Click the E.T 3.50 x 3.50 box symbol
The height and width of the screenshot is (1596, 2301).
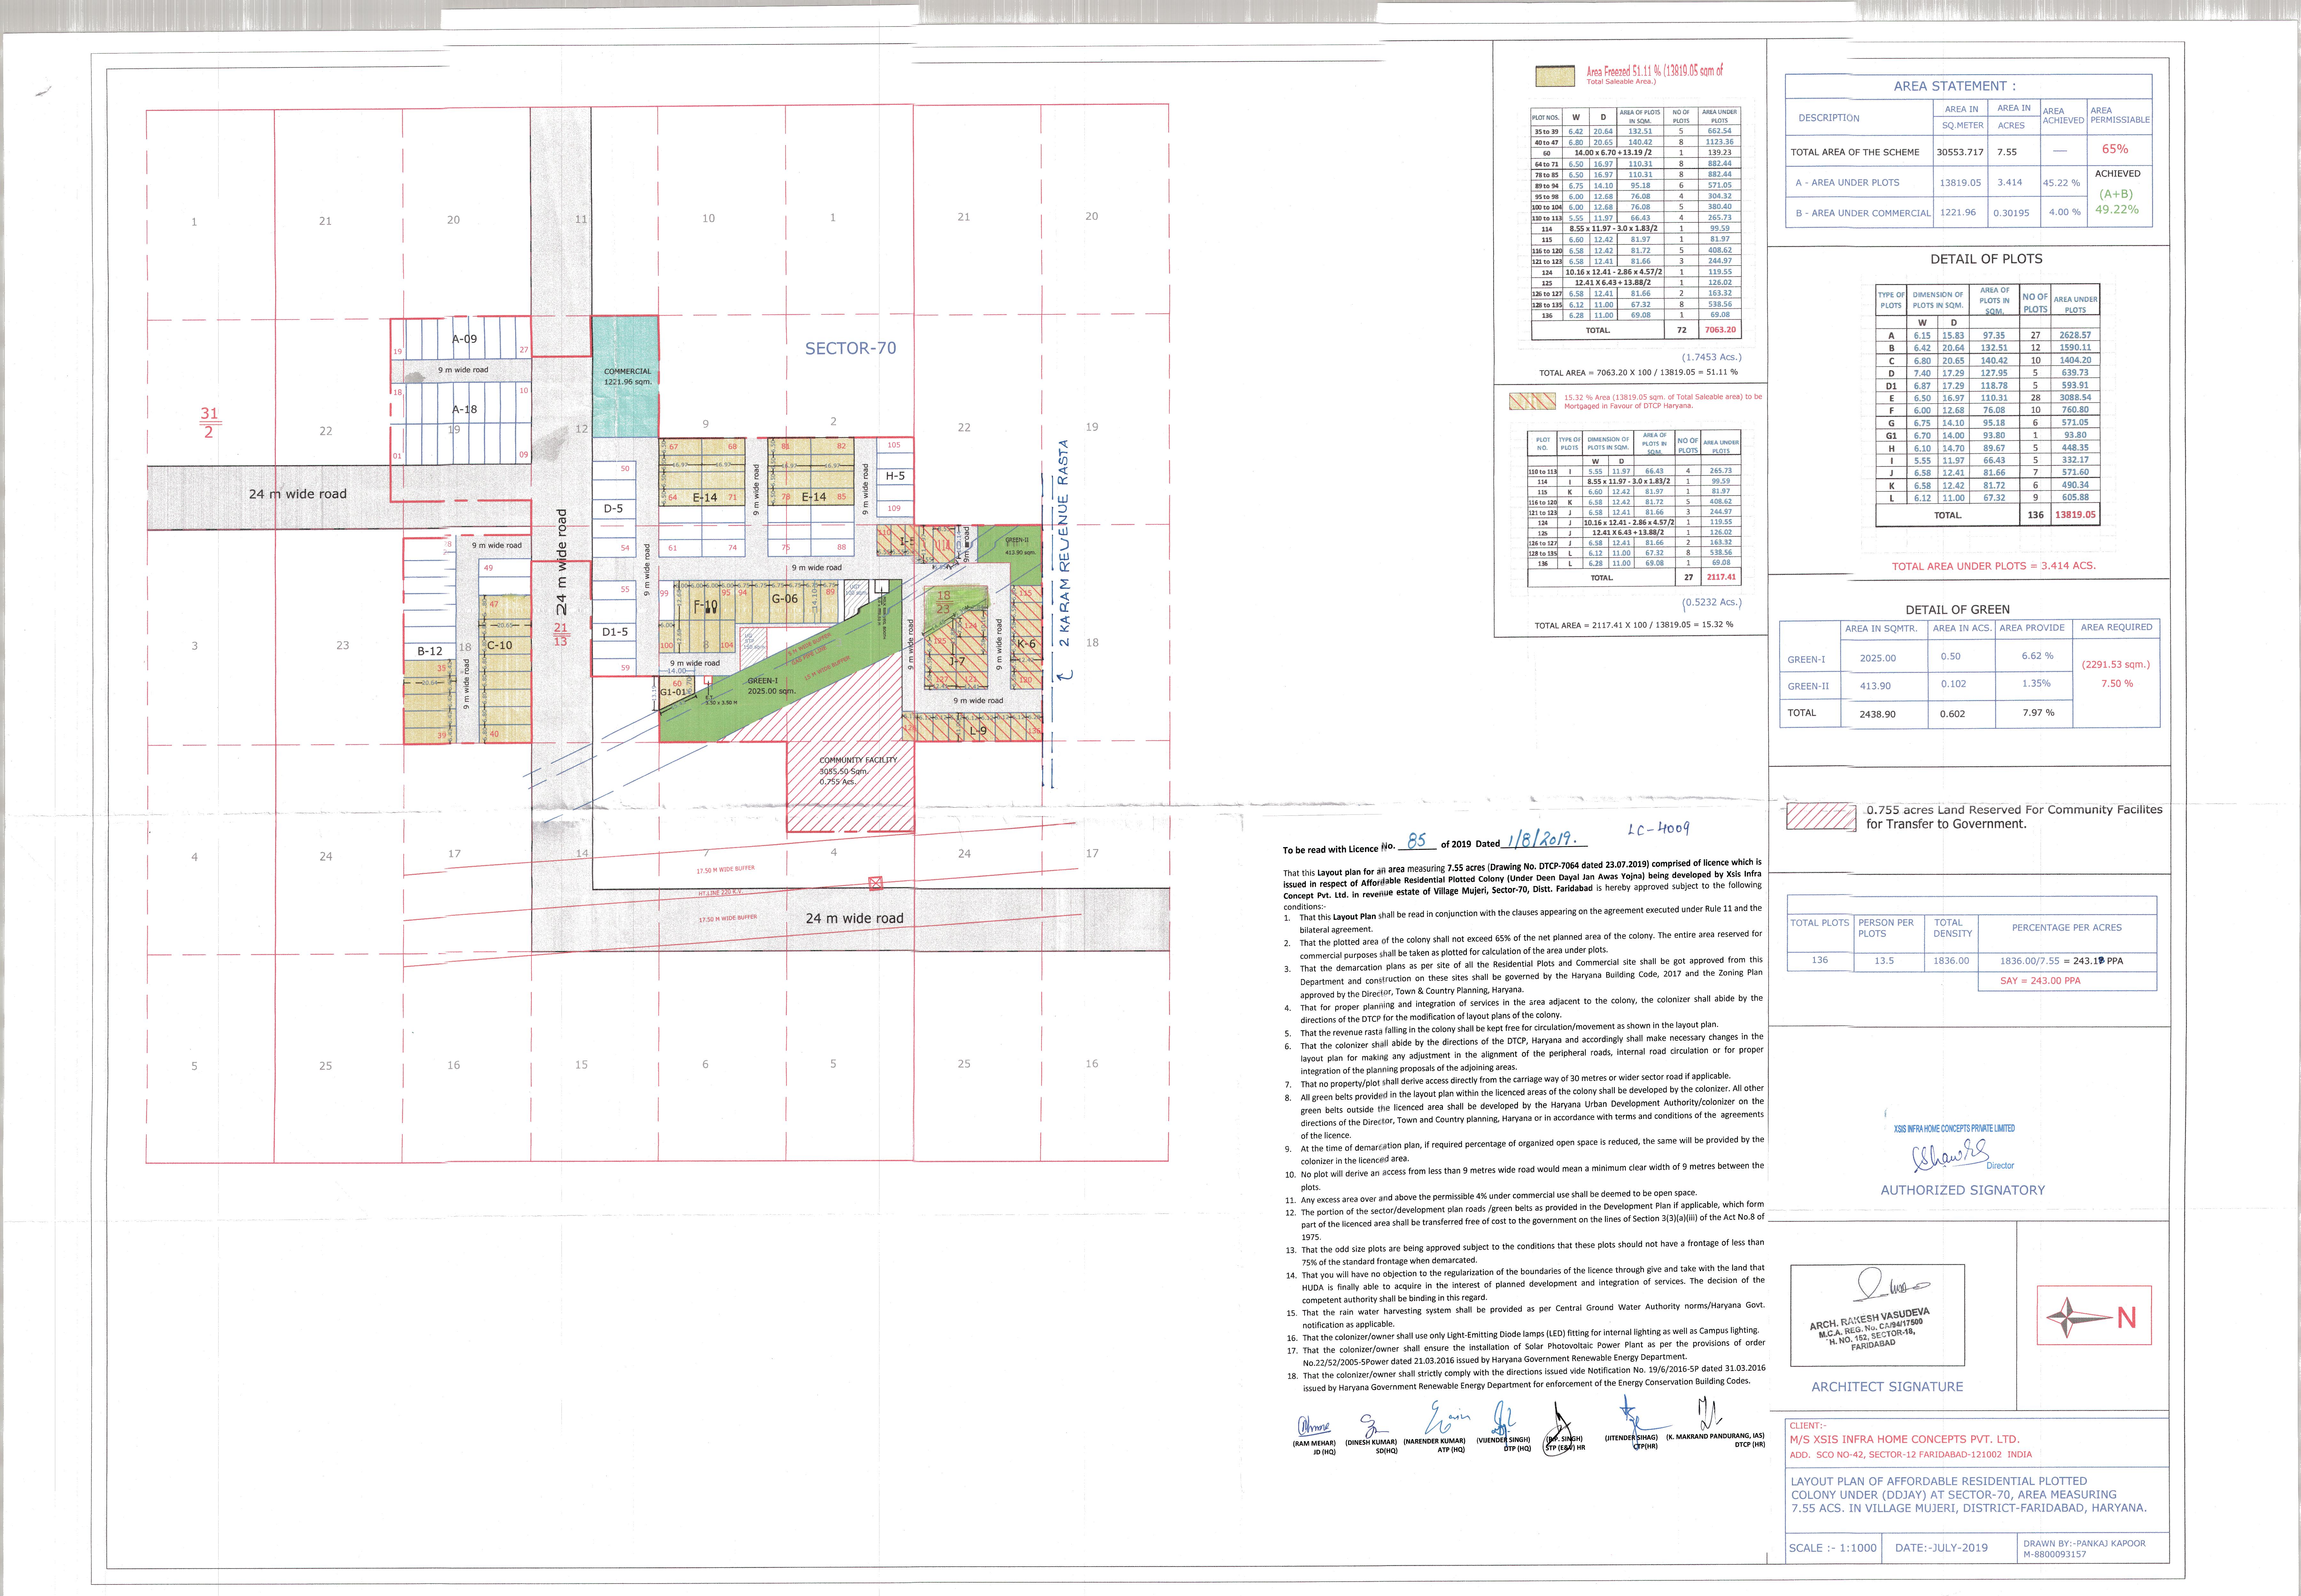tap(708, 680)
